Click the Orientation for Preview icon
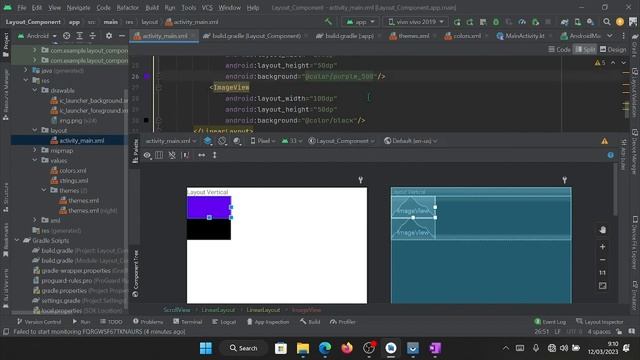Viewport: 640px width, 360px height. [222, 141]
